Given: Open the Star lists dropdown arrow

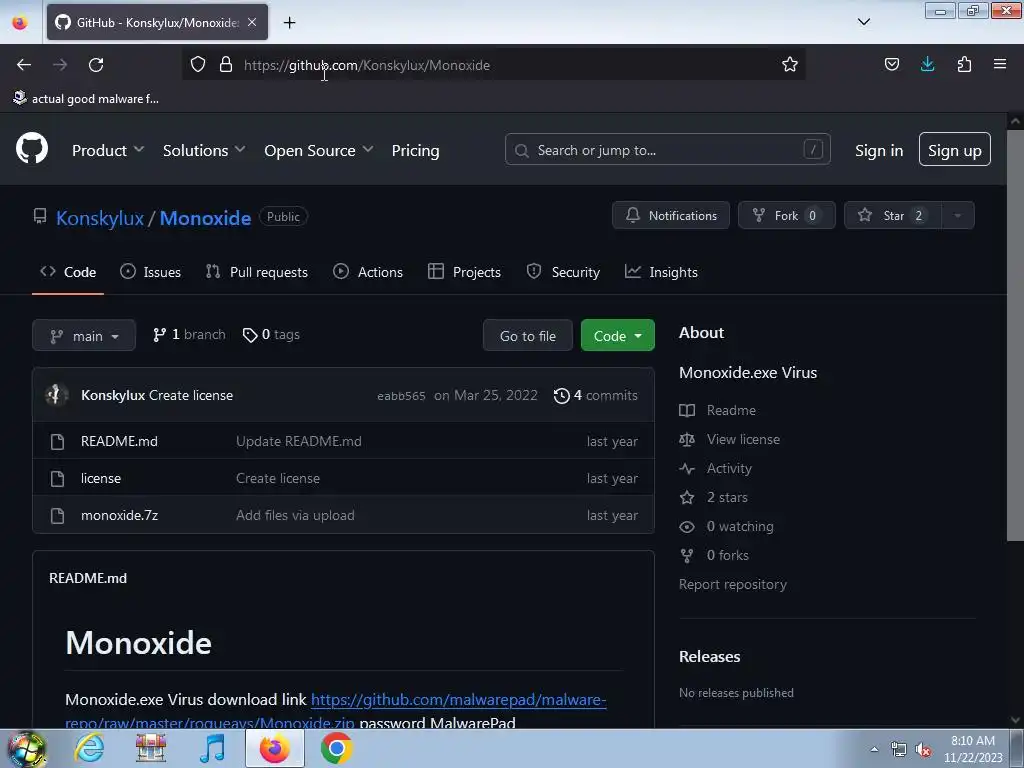Looking at the screenshot, I should pos(958,216).
